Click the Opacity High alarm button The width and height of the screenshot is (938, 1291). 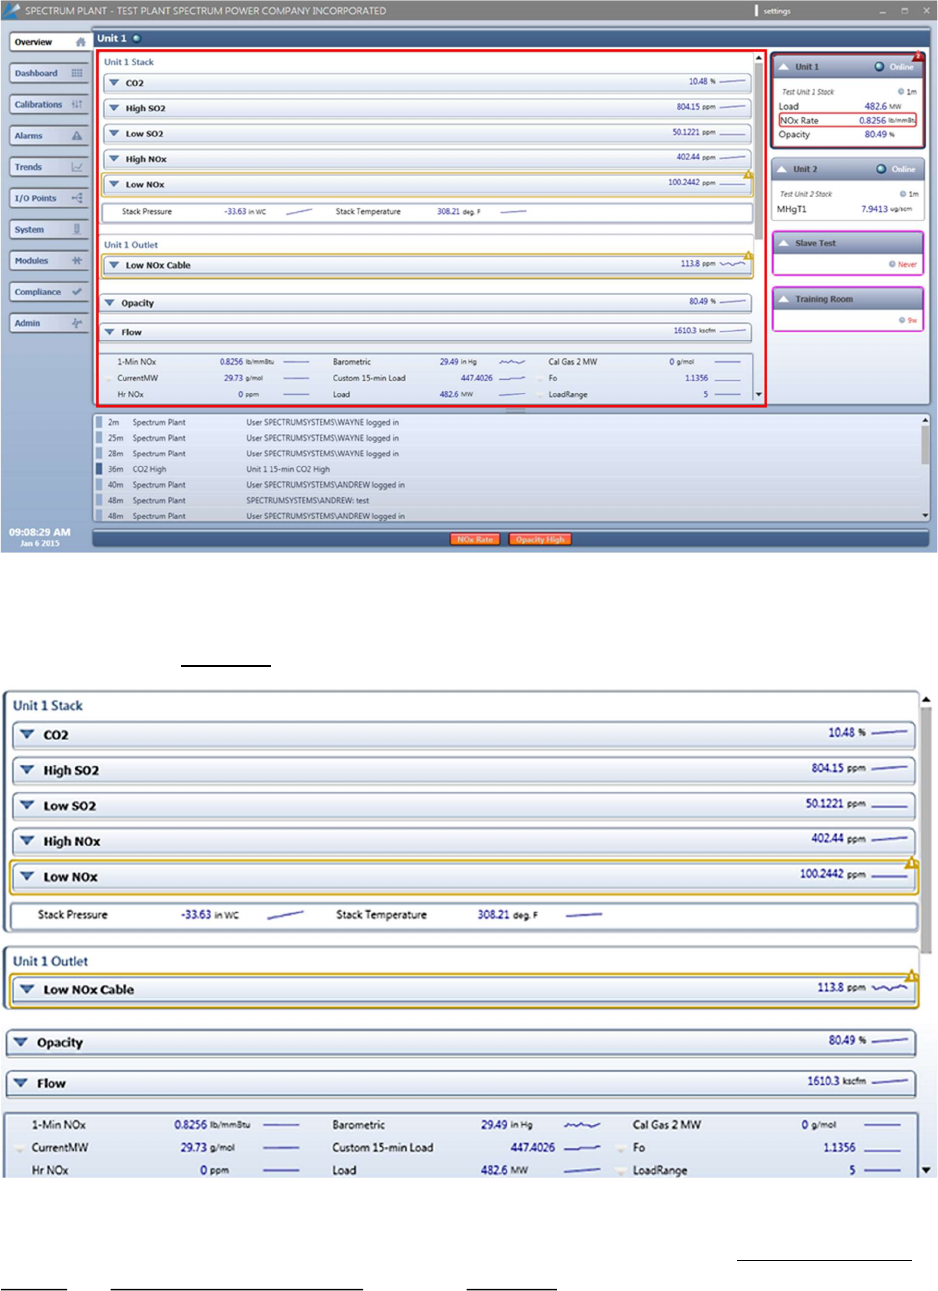540,539
